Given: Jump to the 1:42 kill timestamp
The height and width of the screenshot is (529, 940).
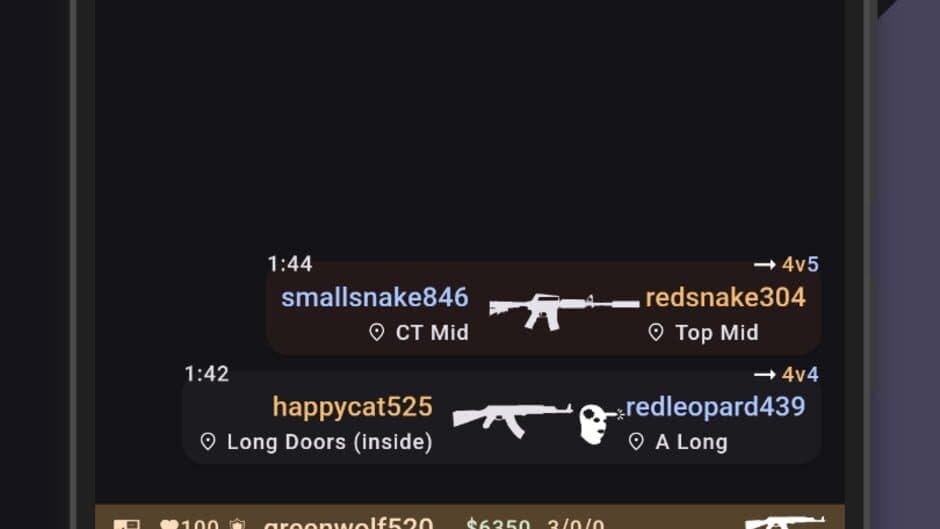Looking at the screenshot, I should click(x=207, y=374).
